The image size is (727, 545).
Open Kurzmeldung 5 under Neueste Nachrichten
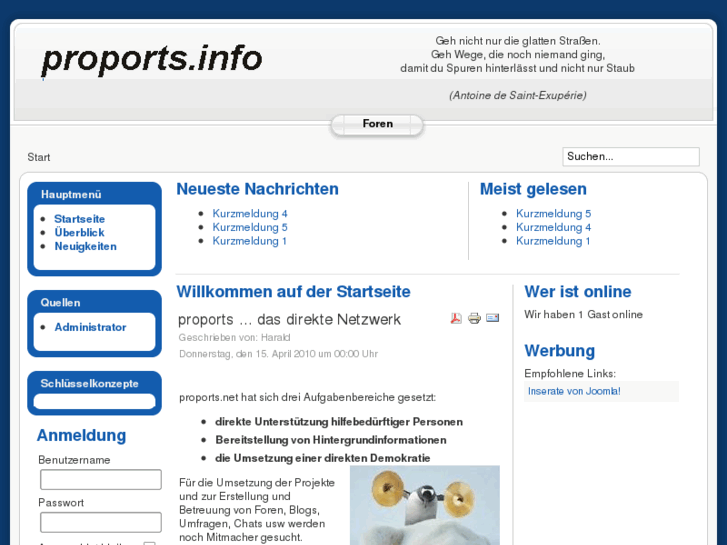tap(250, 227)
